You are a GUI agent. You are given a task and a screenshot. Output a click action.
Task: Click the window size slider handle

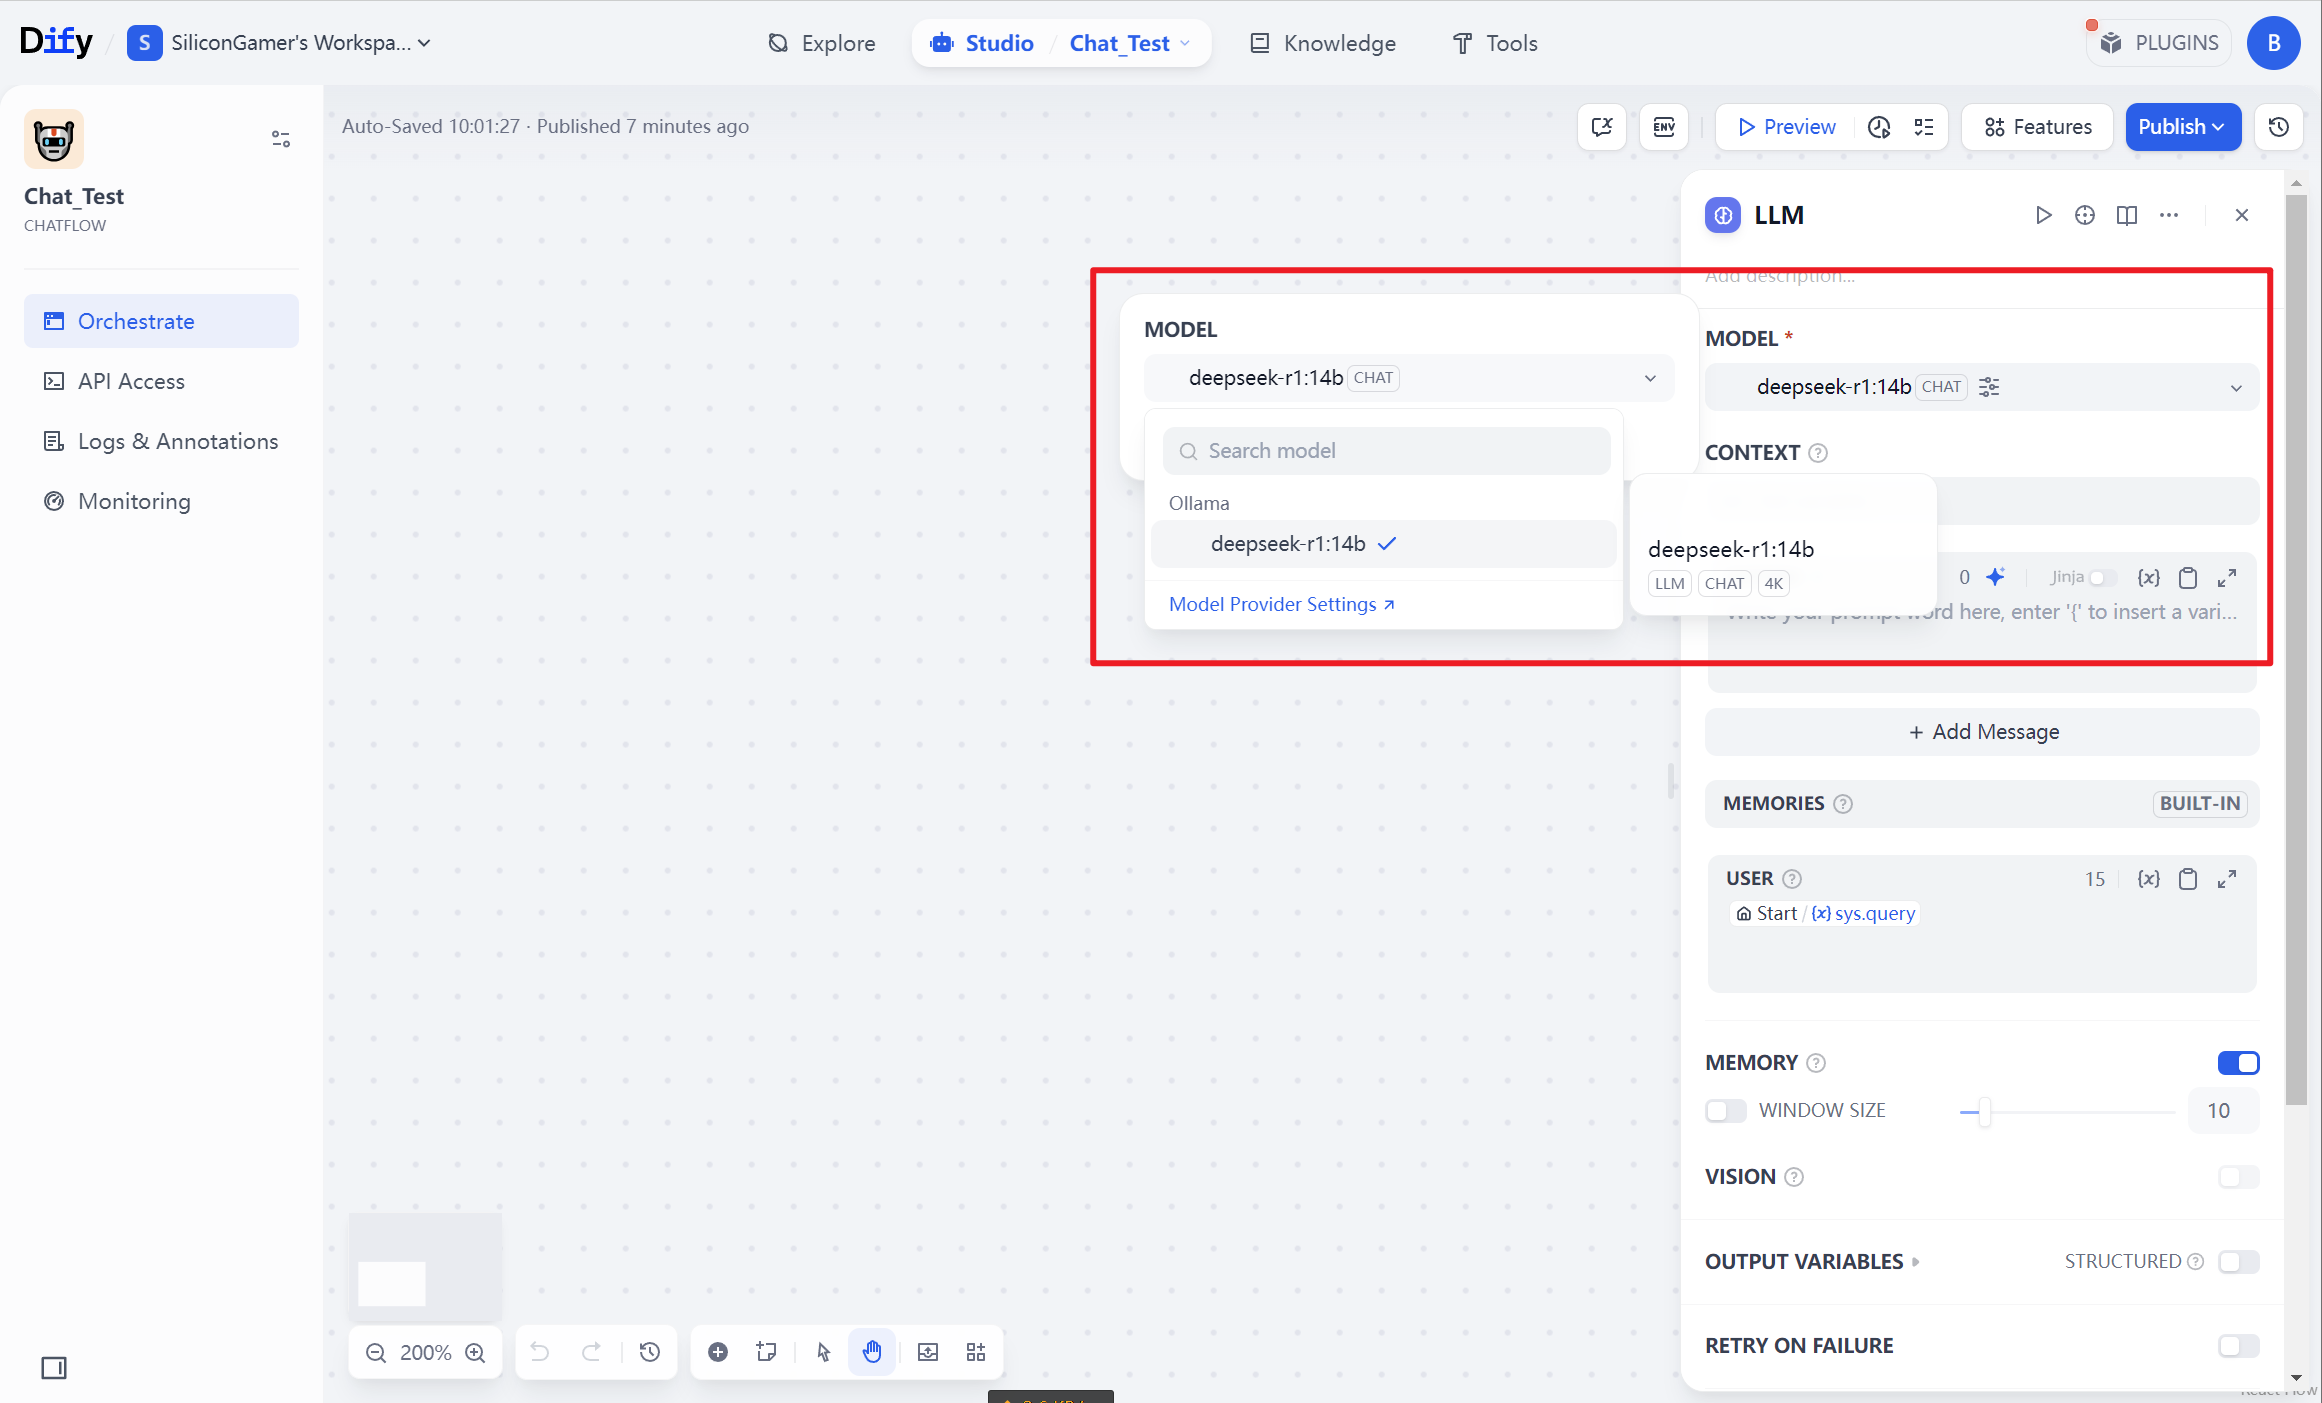[x=1985, y=1111]
